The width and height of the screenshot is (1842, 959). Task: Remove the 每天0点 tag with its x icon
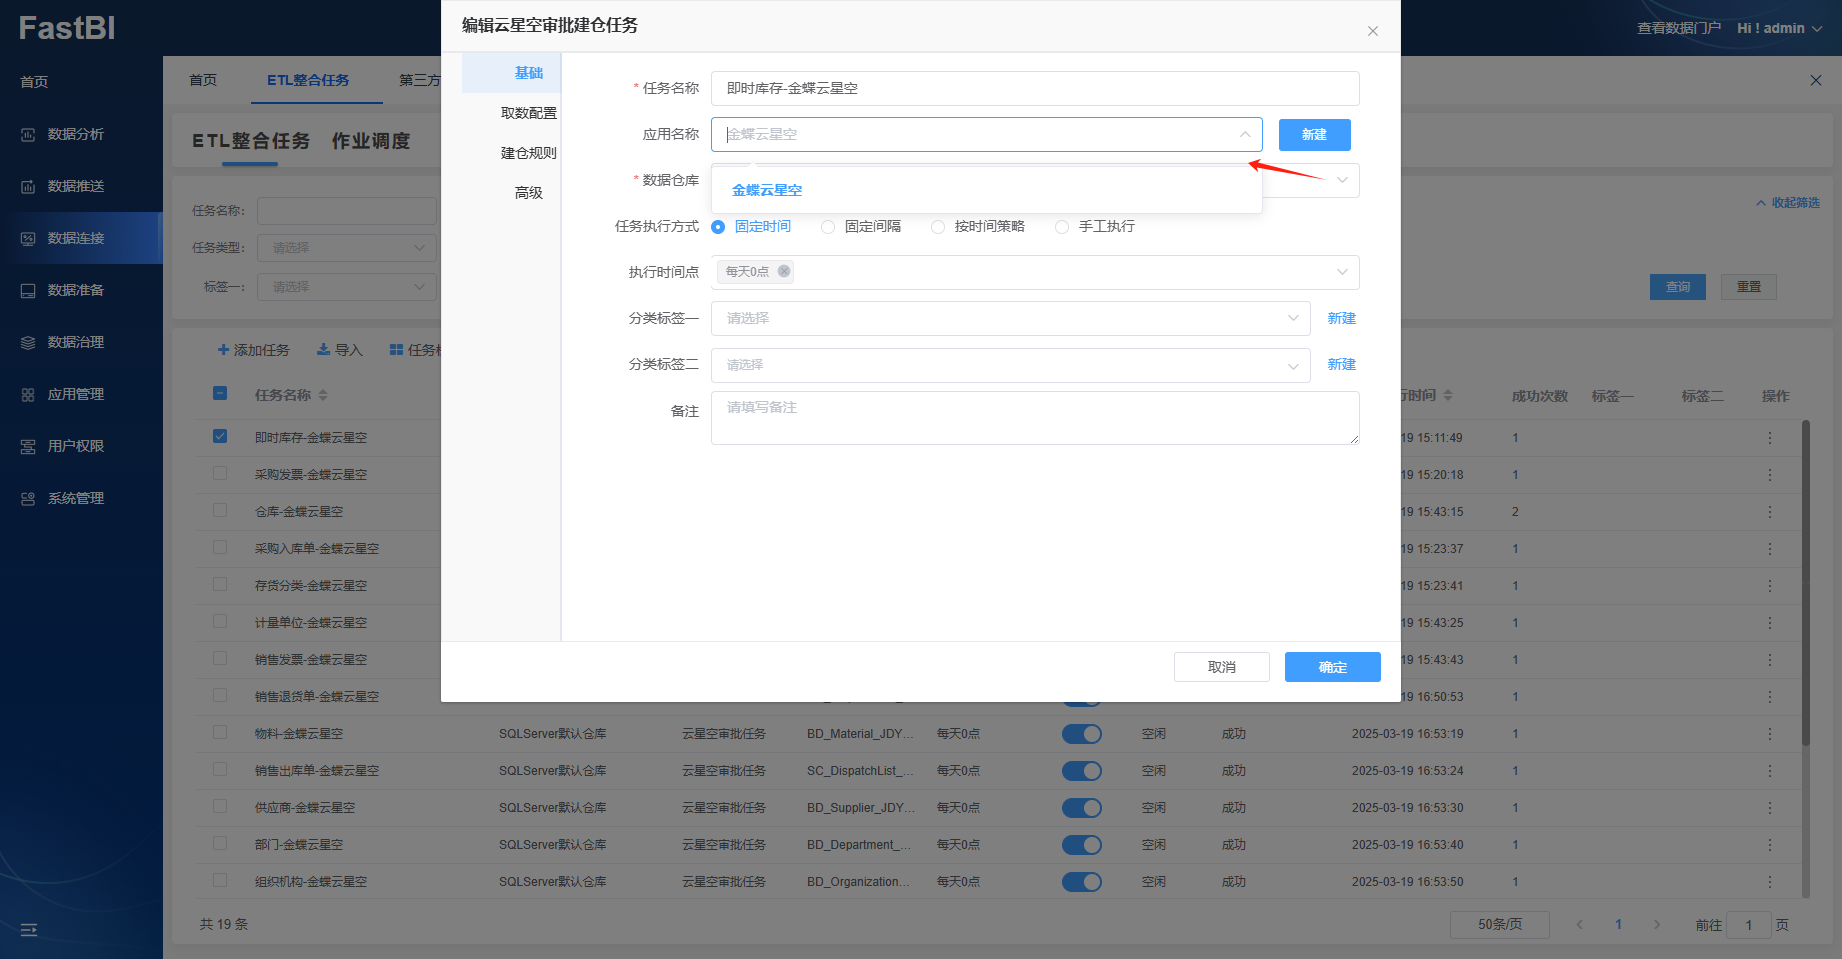point(784,271)
